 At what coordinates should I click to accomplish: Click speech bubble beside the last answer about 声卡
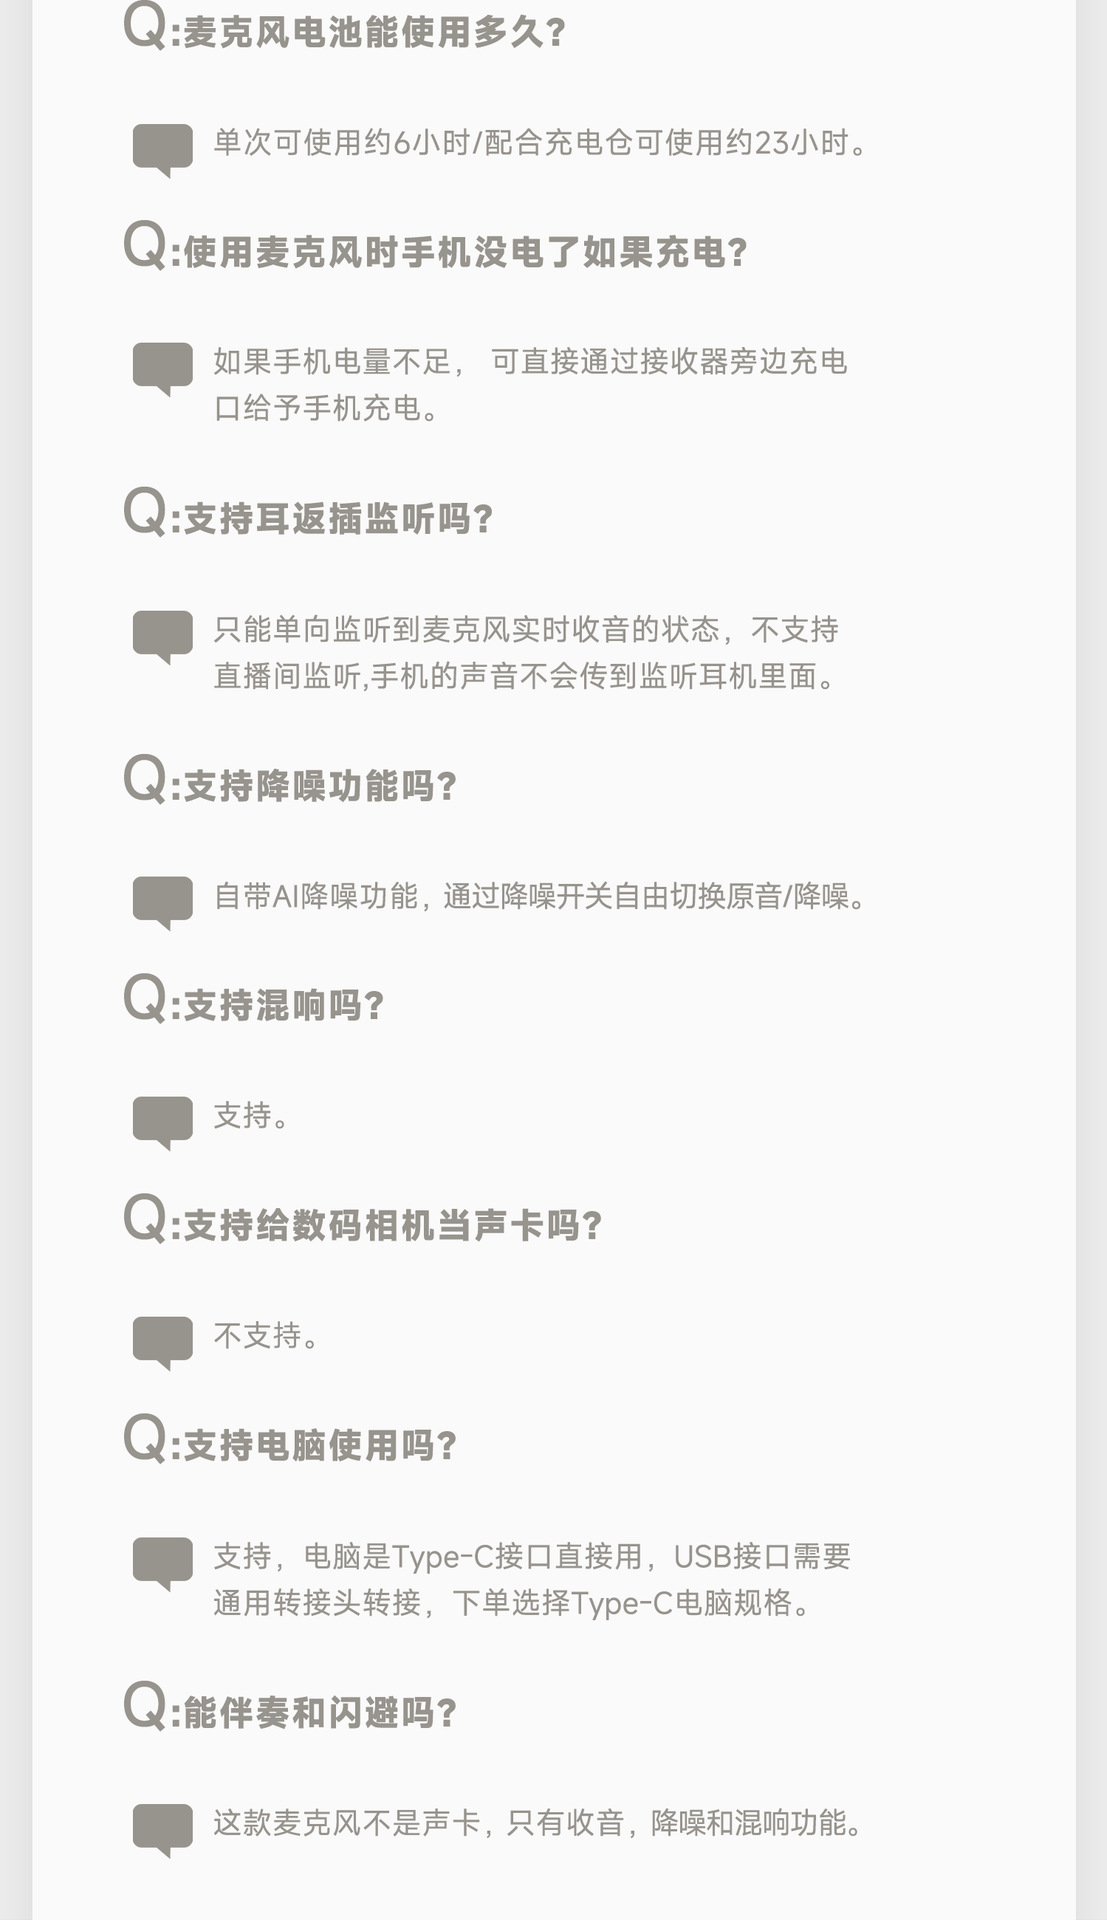click(162, 1828)
